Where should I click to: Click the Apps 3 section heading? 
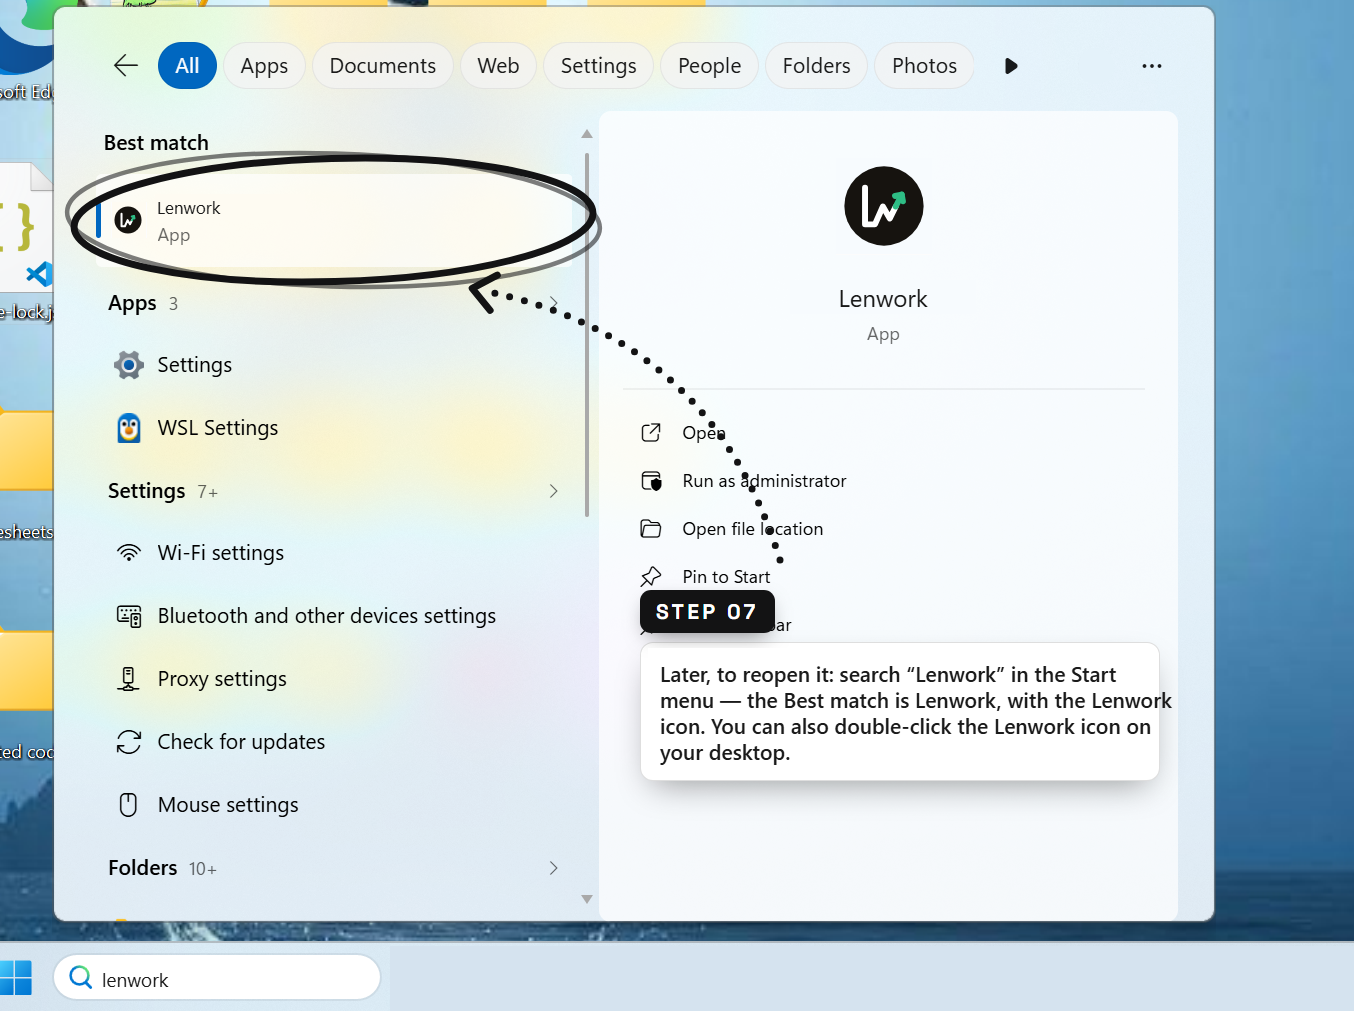[143, 303]
